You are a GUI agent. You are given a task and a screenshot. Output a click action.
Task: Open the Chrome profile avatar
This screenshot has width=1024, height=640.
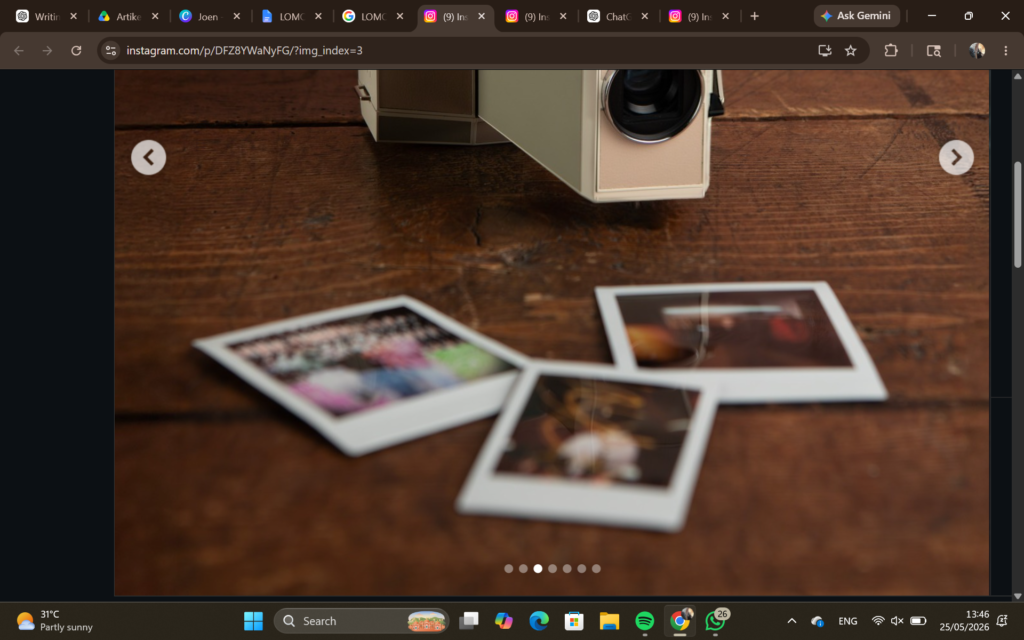[x=977, y=50]
